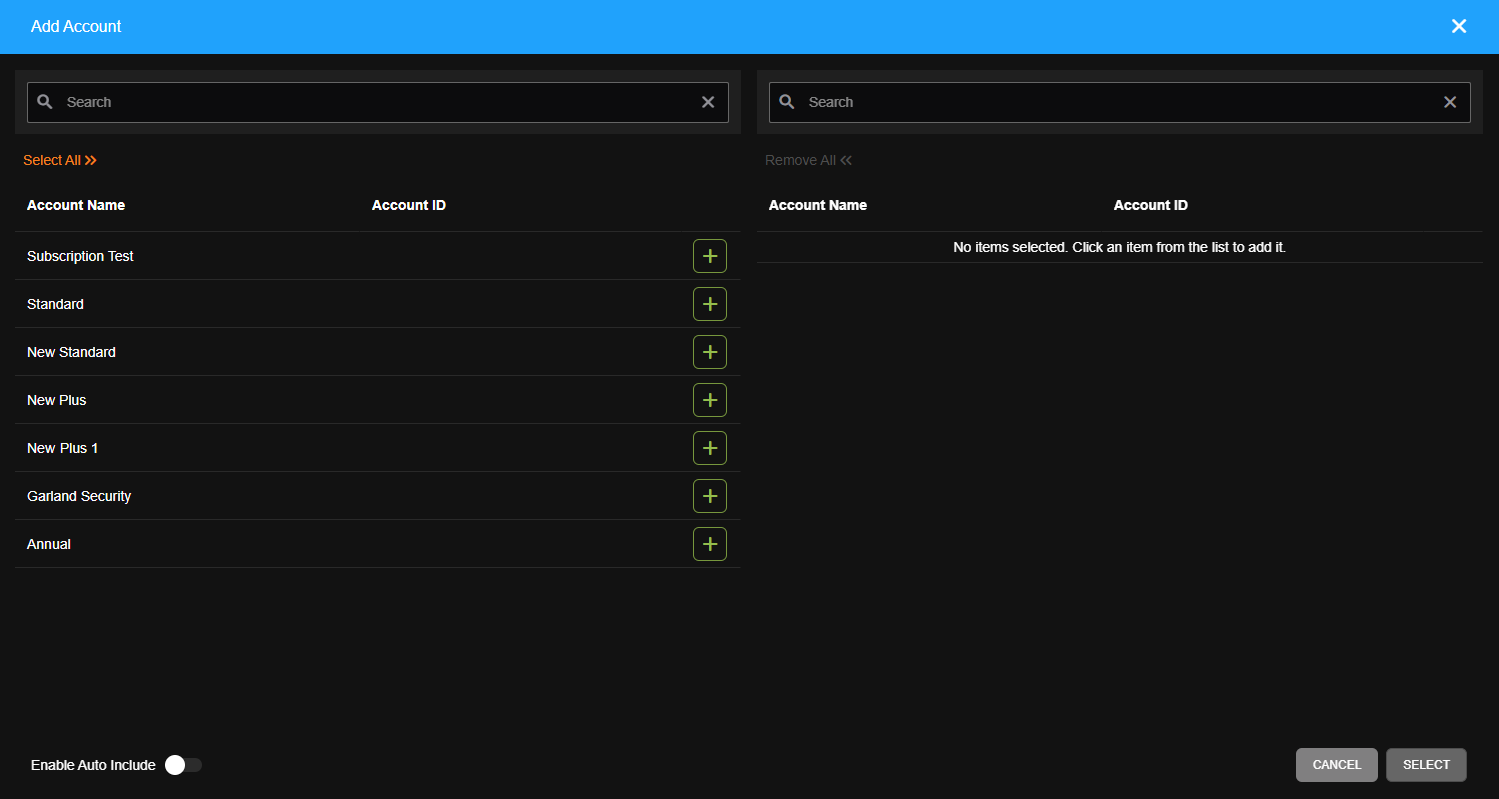
Task: Add the New Plus 1 account
Action: pos(709,448)
